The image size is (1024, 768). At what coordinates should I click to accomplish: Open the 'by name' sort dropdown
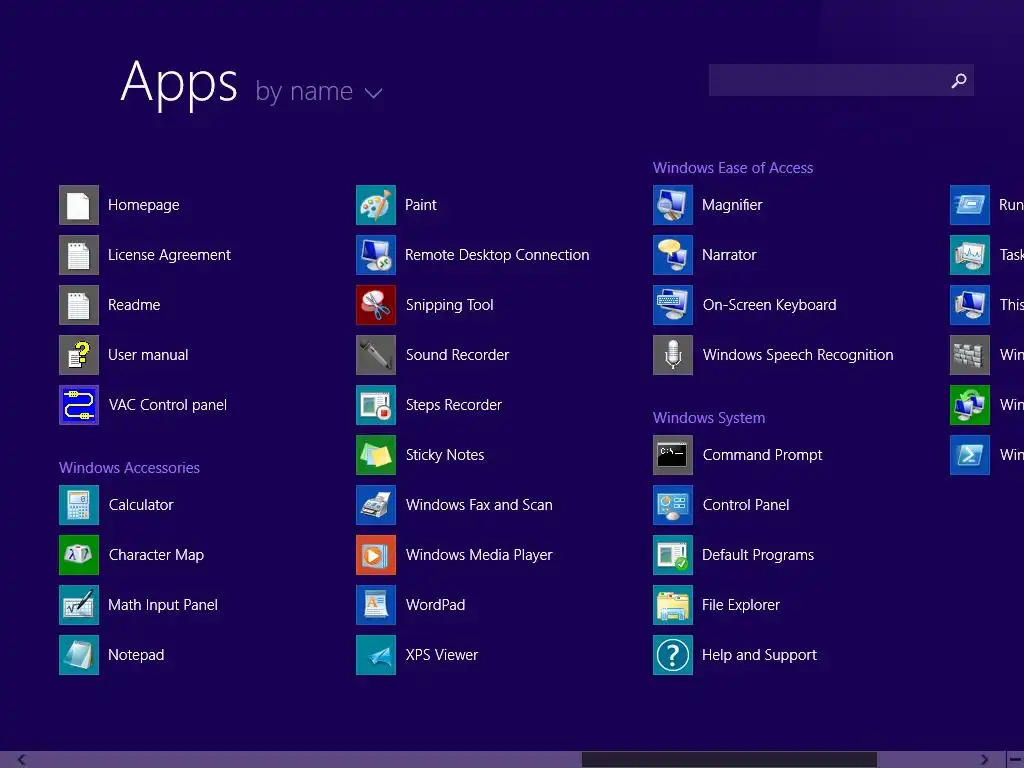pos(319,91)
